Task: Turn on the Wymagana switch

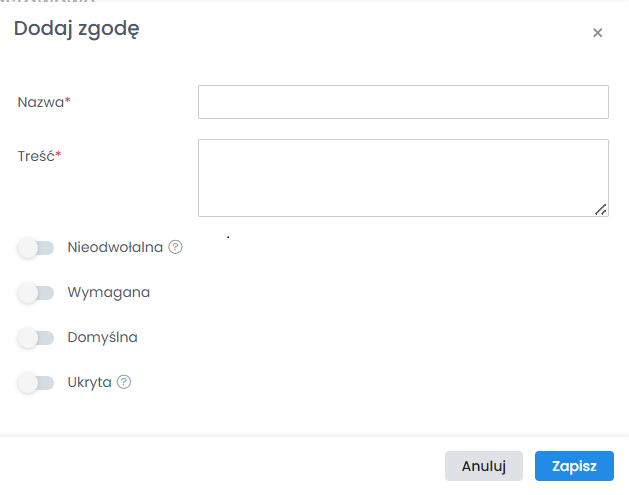Action: coord(36,293)
